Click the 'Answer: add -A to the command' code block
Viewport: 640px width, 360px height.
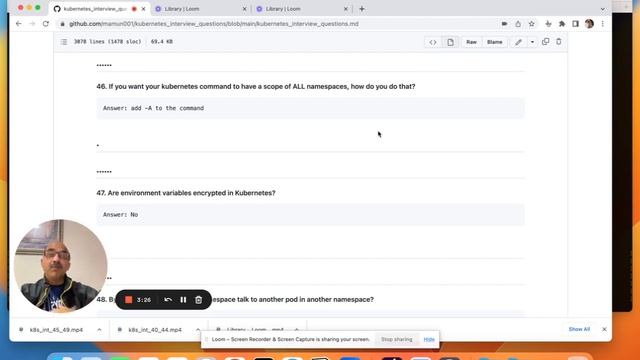click(x=310, y=108)
